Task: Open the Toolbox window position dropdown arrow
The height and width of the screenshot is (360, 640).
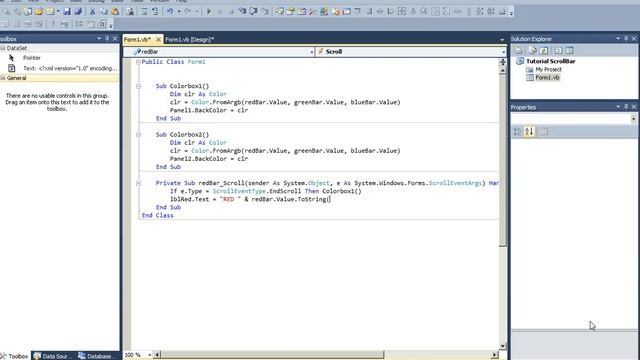Action: pyautogui.click(x=99, y=38)
